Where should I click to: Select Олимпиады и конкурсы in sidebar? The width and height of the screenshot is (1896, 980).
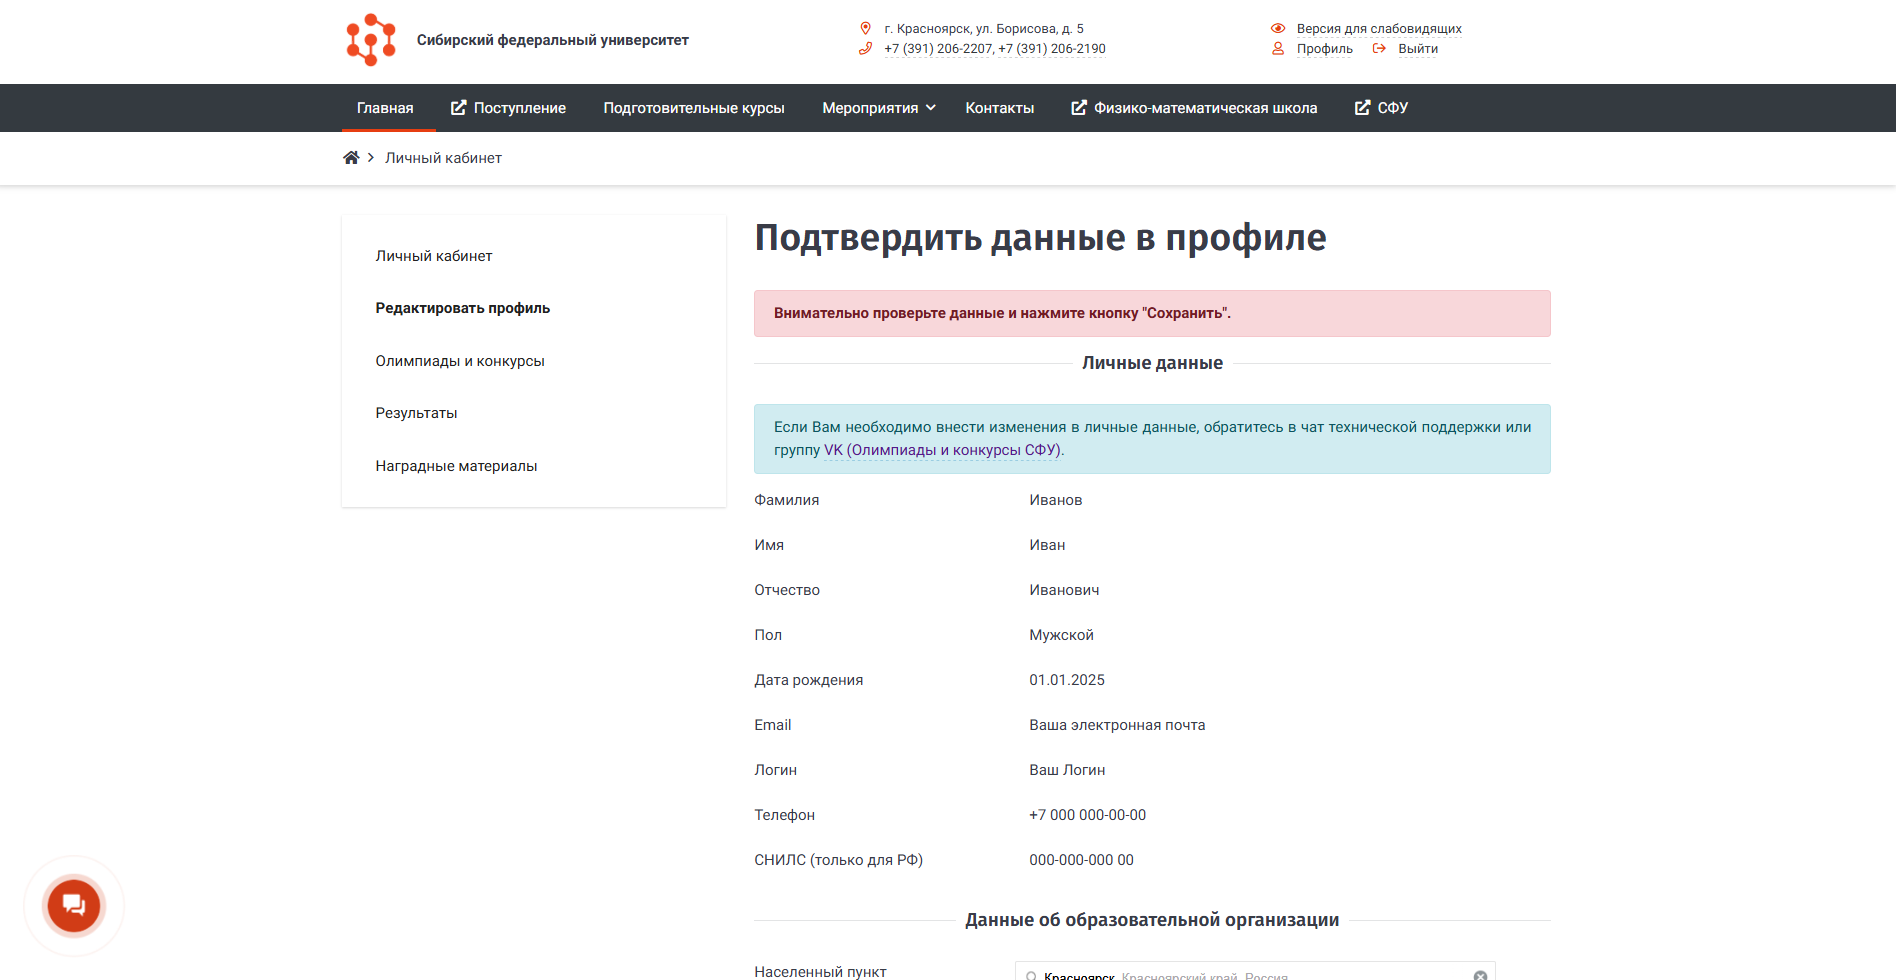pyautogui.click(x=460, y=361)
